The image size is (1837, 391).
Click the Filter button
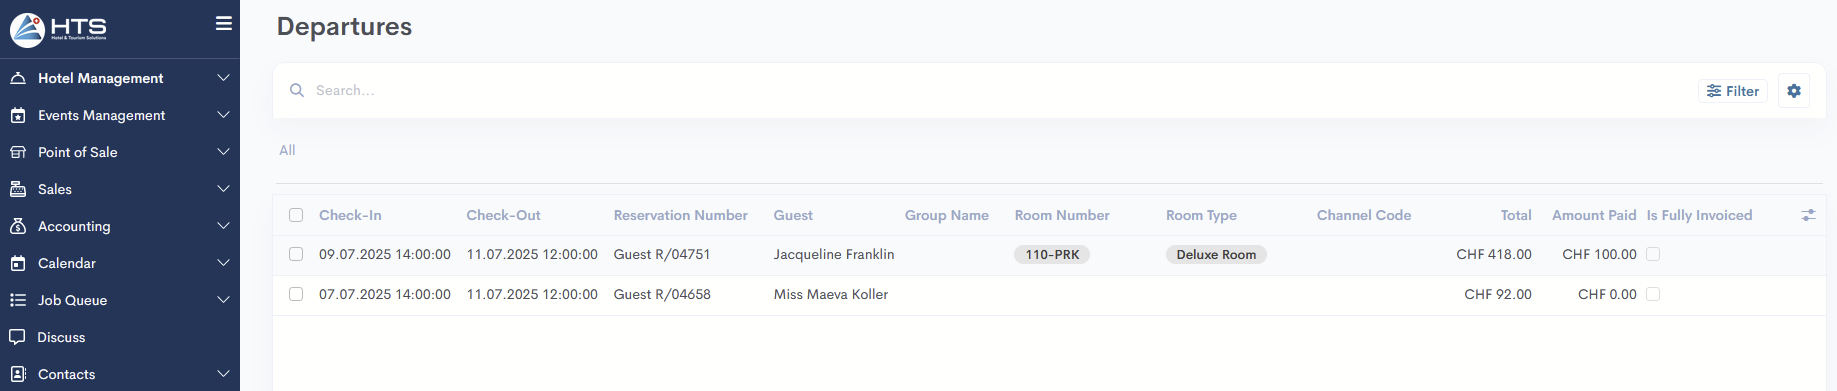tap(1733, 91)
